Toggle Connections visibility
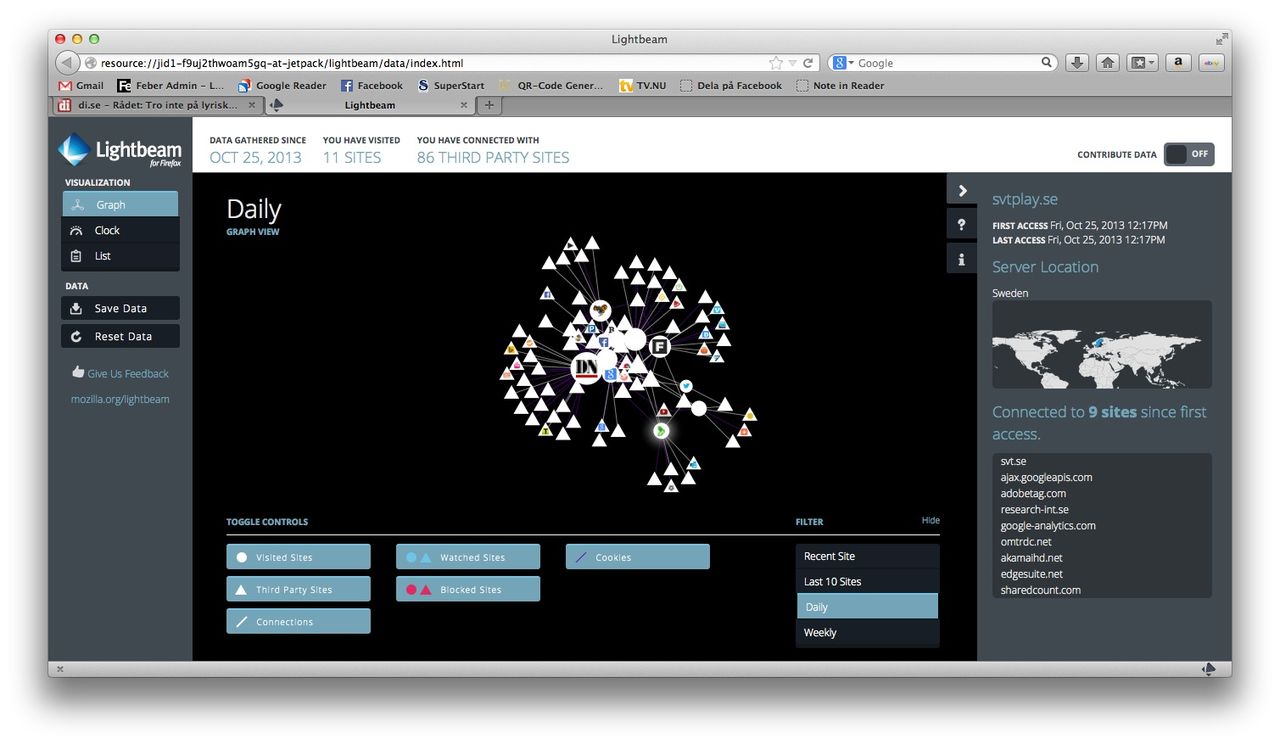 coord(298,621)
